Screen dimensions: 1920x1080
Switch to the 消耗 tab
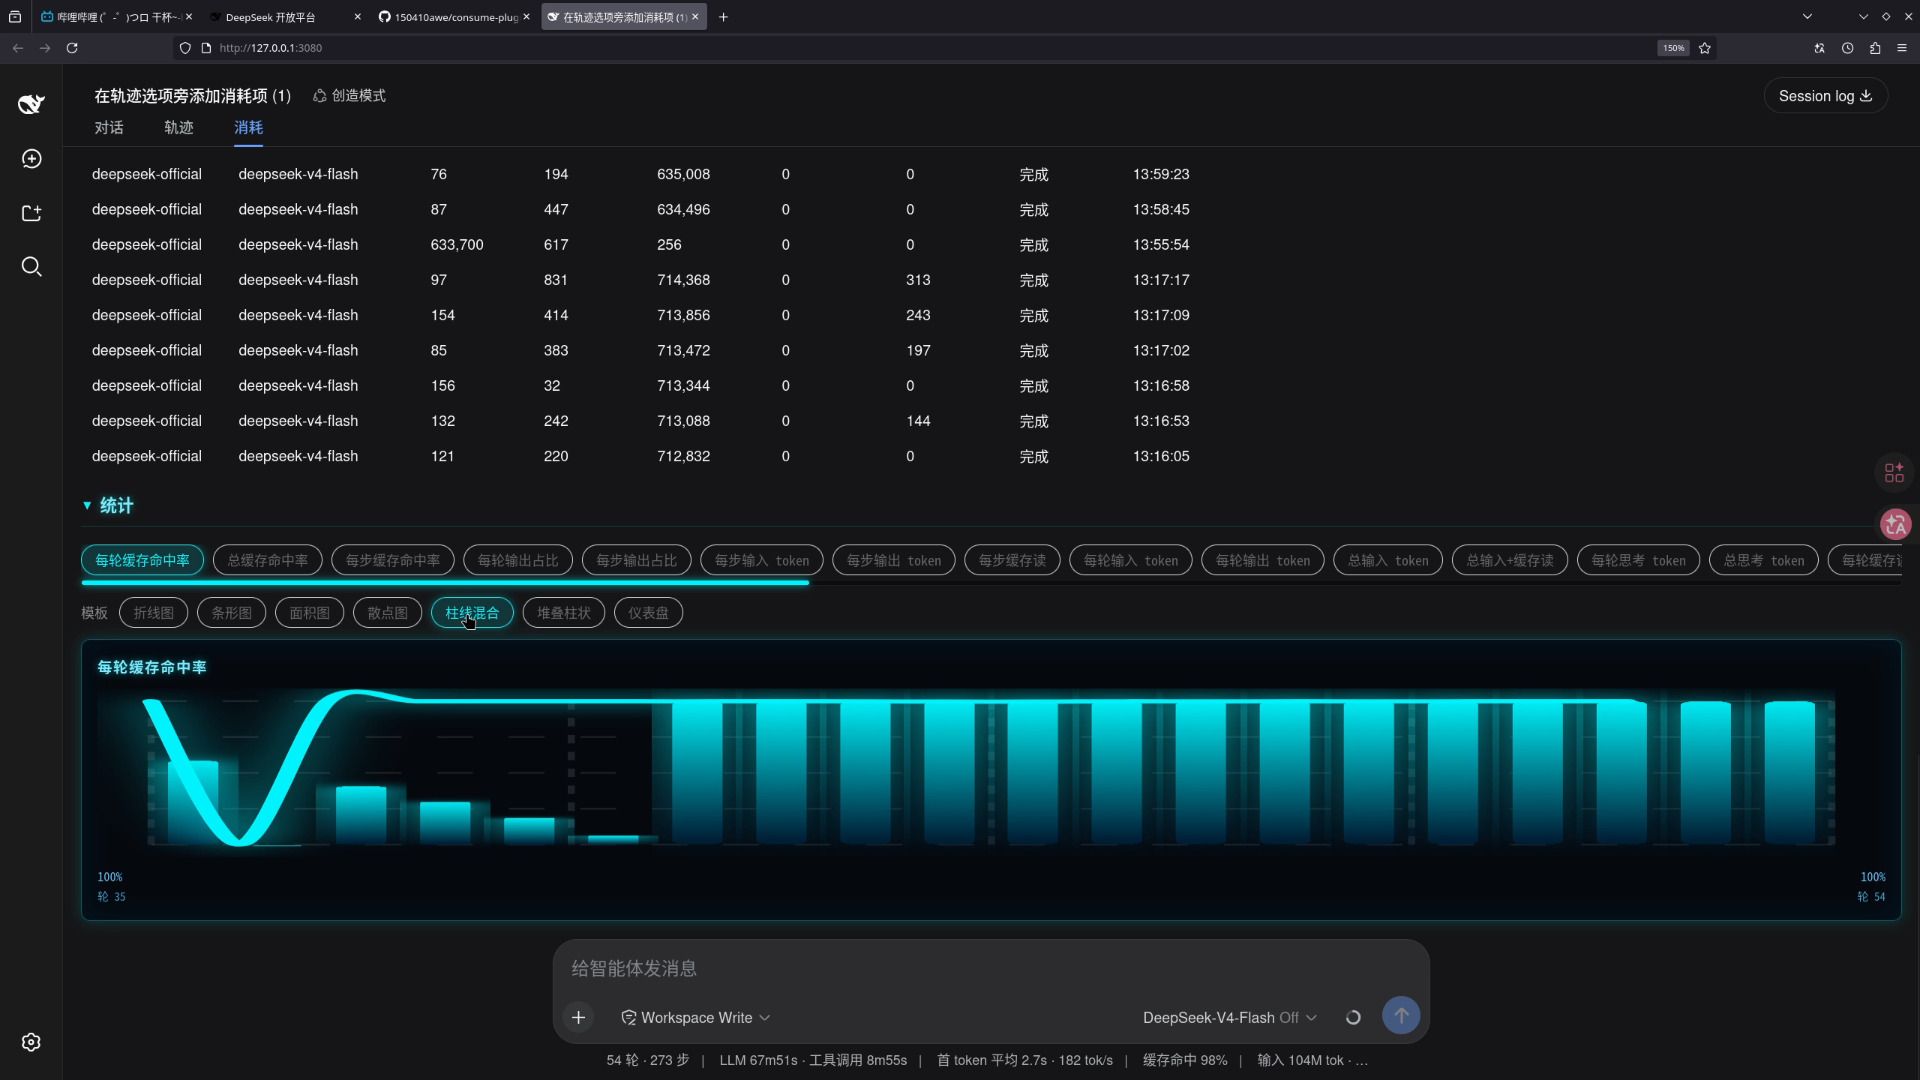248,128
